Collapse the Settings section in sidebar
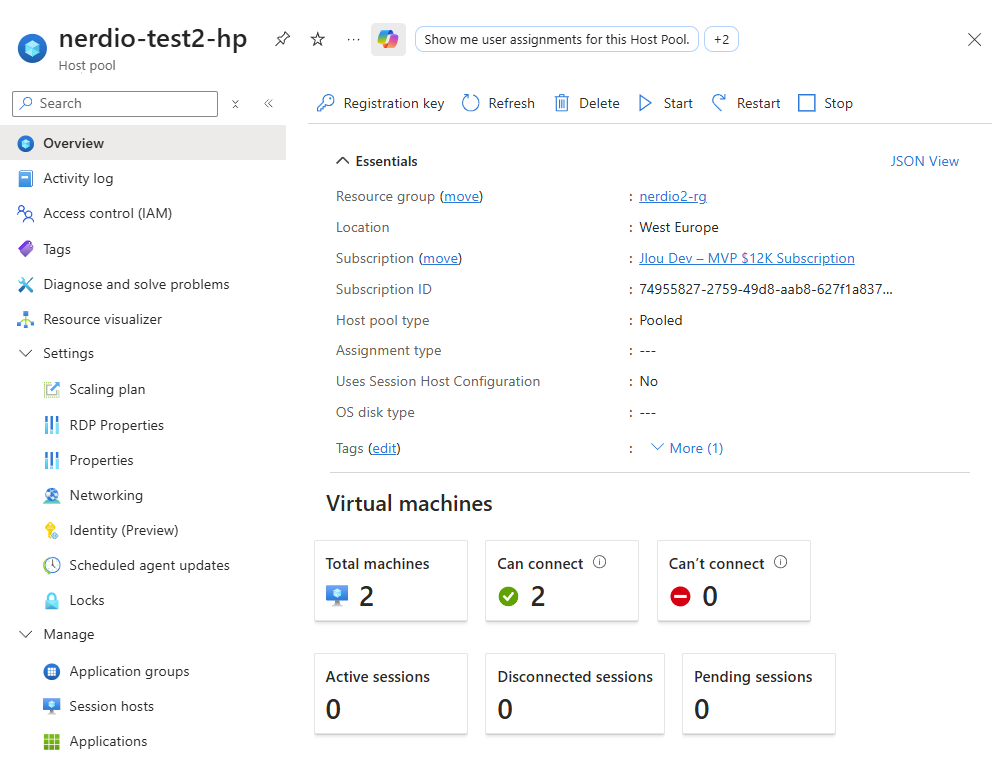Image resolution: width=1006 pixels, height=761 pixels. pos(26,354)
